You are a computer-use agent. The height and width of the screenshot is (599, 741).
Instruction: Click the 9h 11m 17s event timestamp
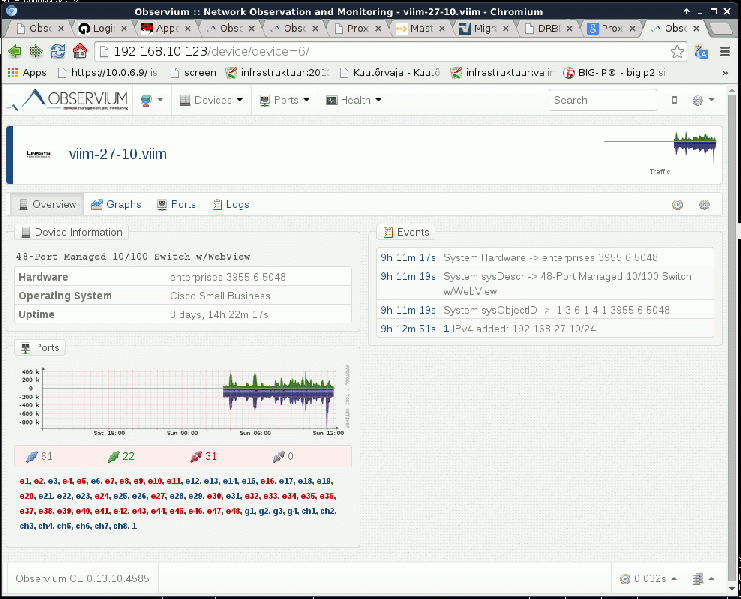[408, 257]
